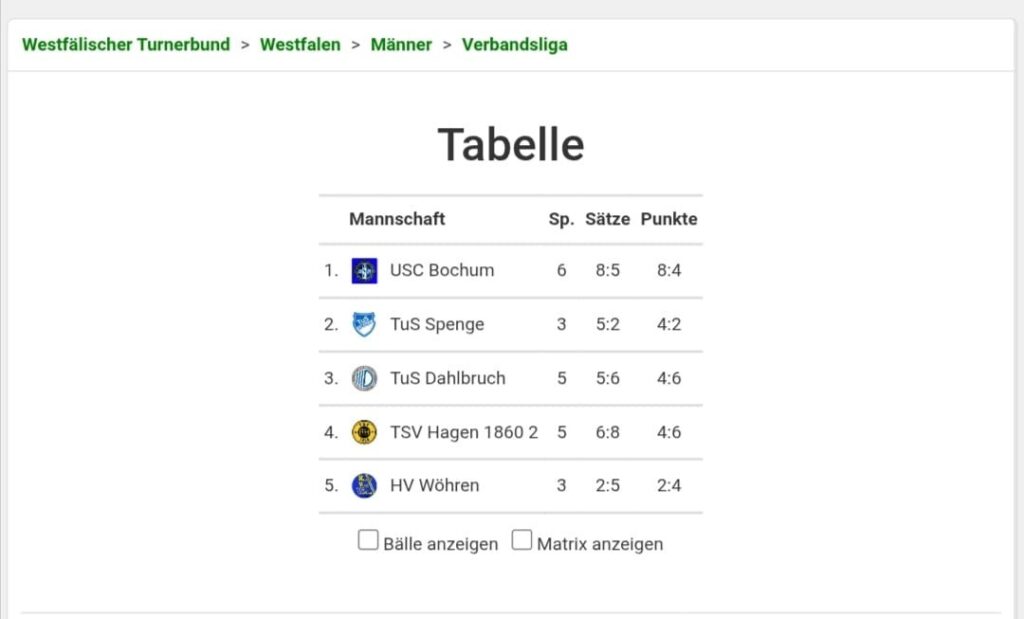Click the USC Bochum team logo

pos(364,271)
